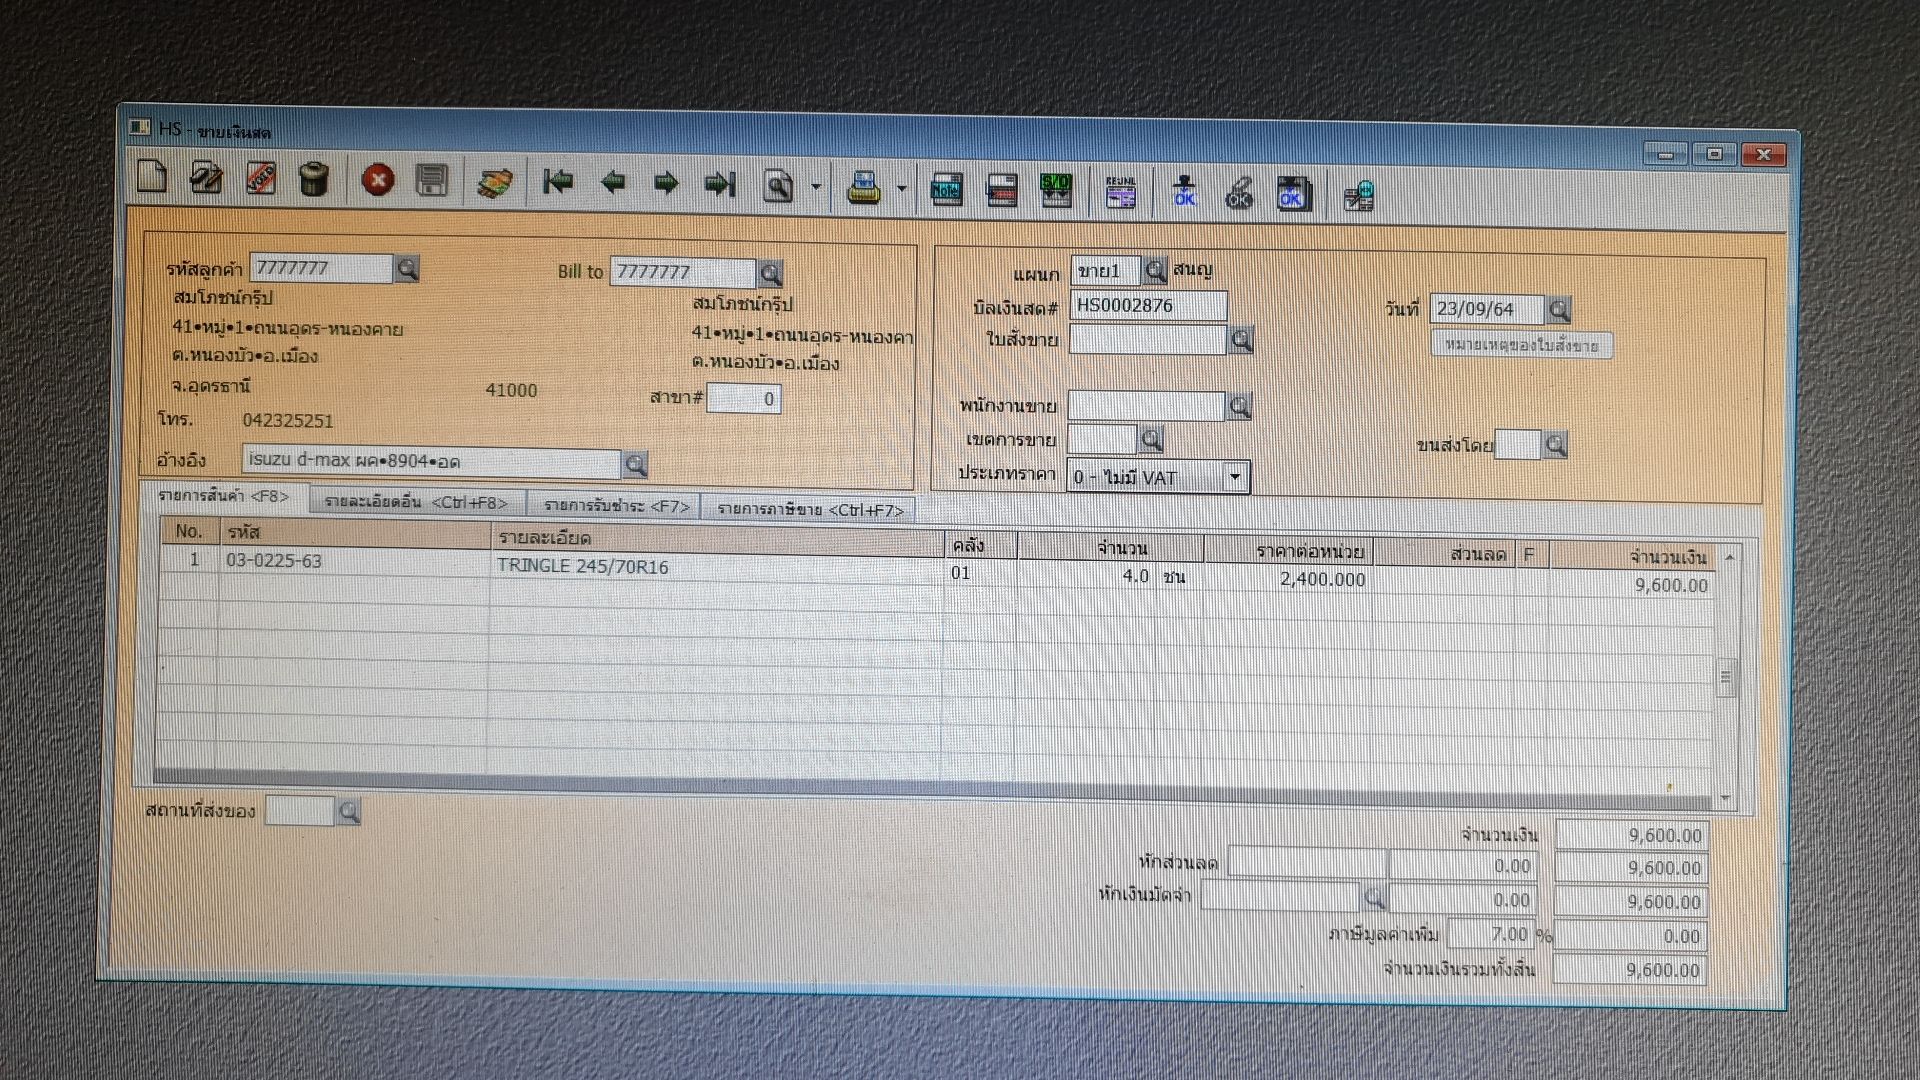
Task: Click the floppy disk save icon
Action: click(x=431, y=181)
